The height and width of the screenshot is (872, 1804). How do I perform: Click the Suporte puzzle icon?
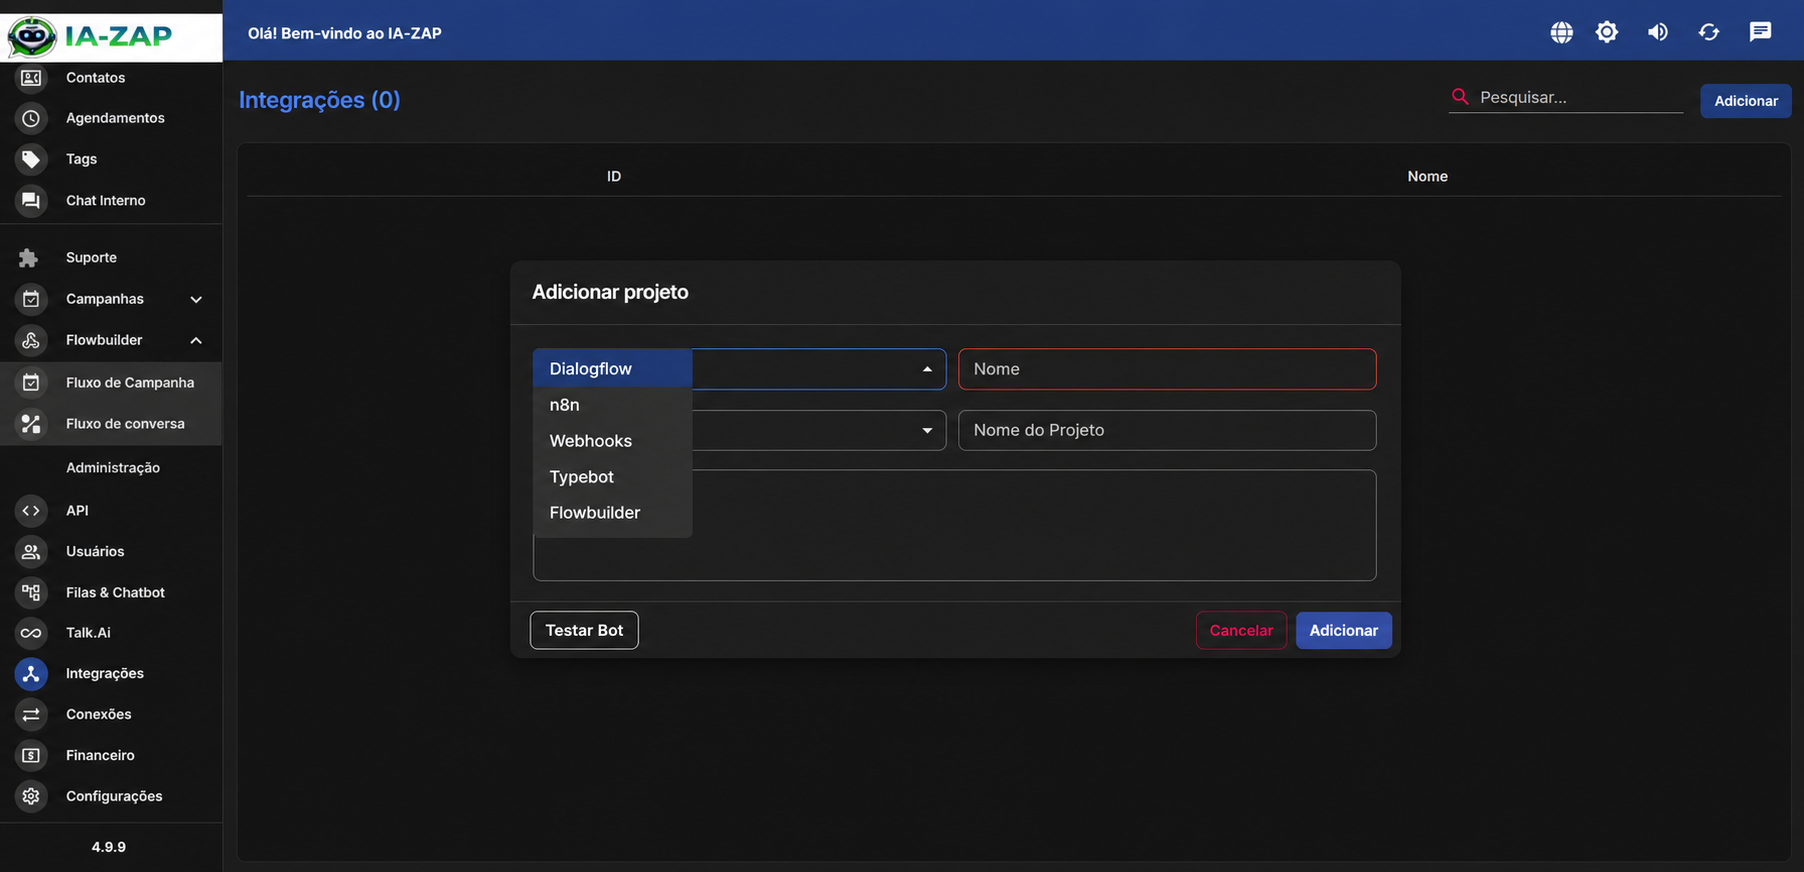point(28,258)
